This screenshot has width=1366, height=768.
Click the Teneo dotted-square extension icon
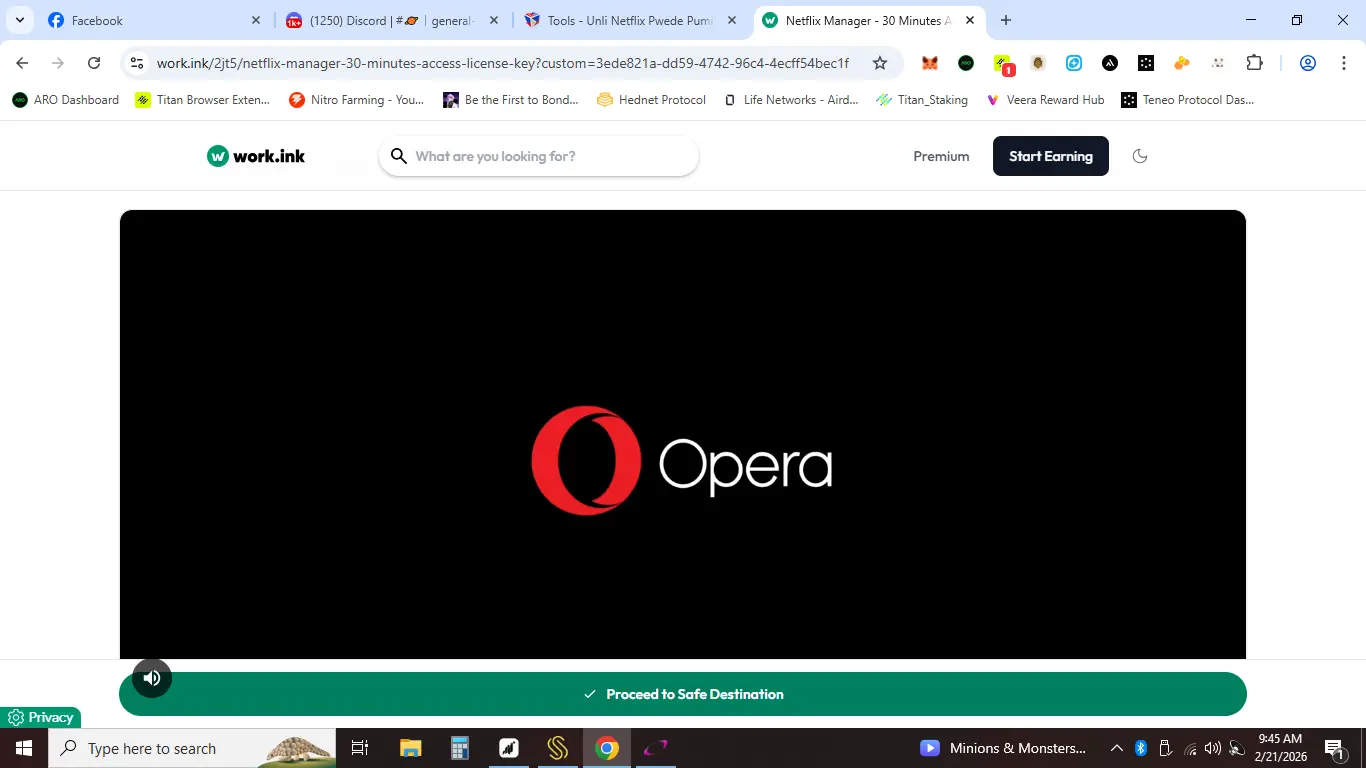[x=1146, y=63]
